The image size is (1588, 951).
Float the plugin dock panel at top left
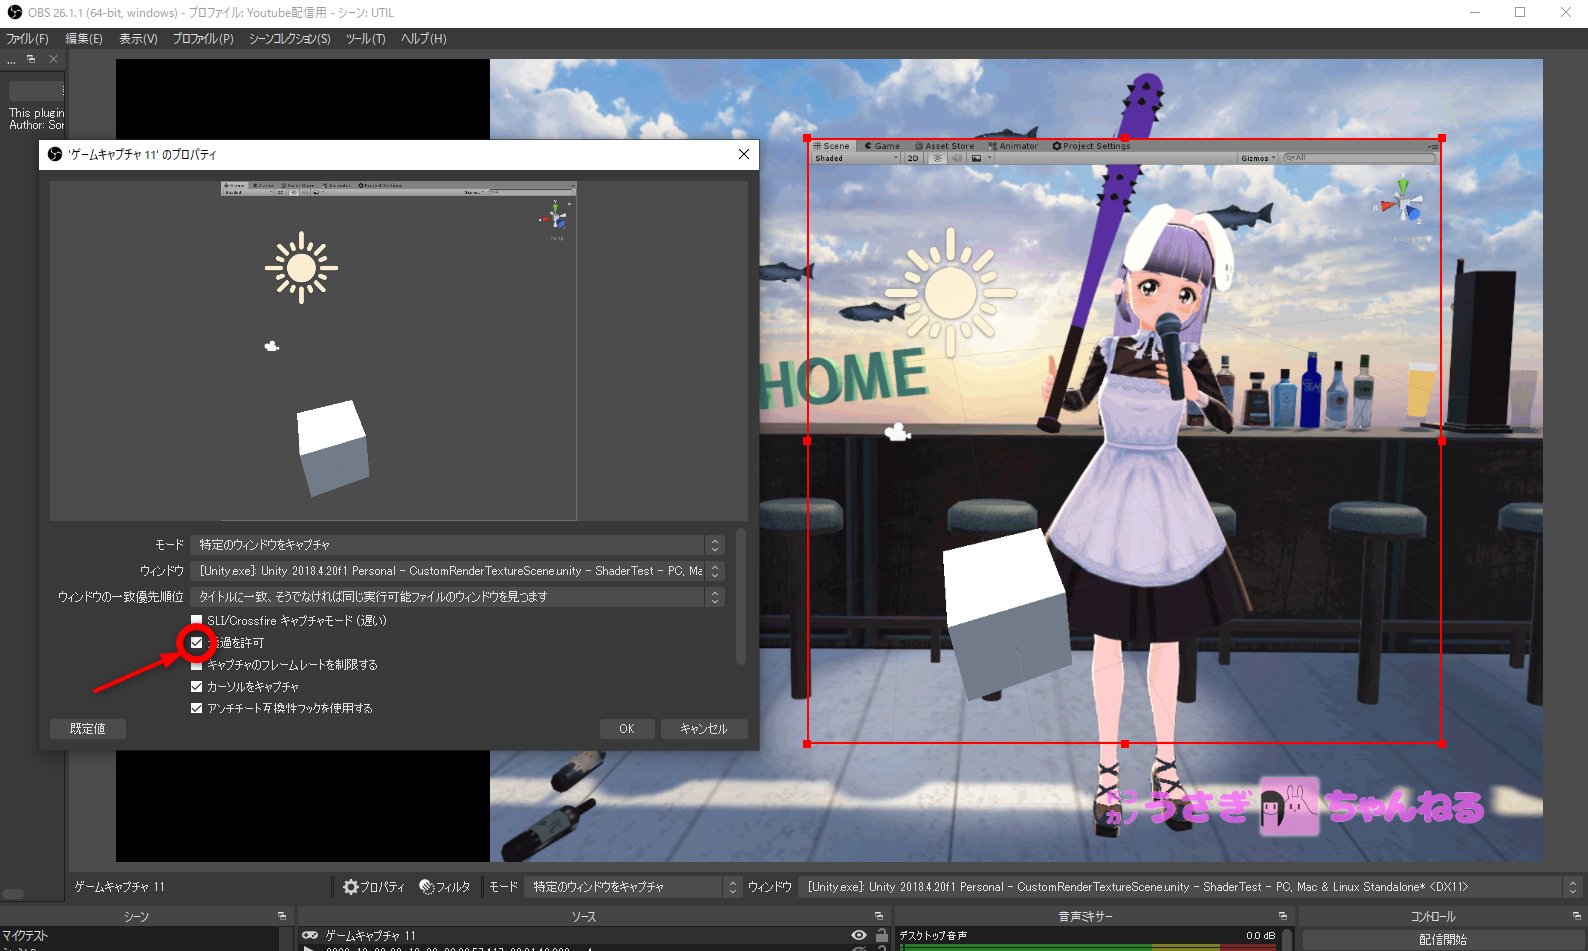click(31, 59)
